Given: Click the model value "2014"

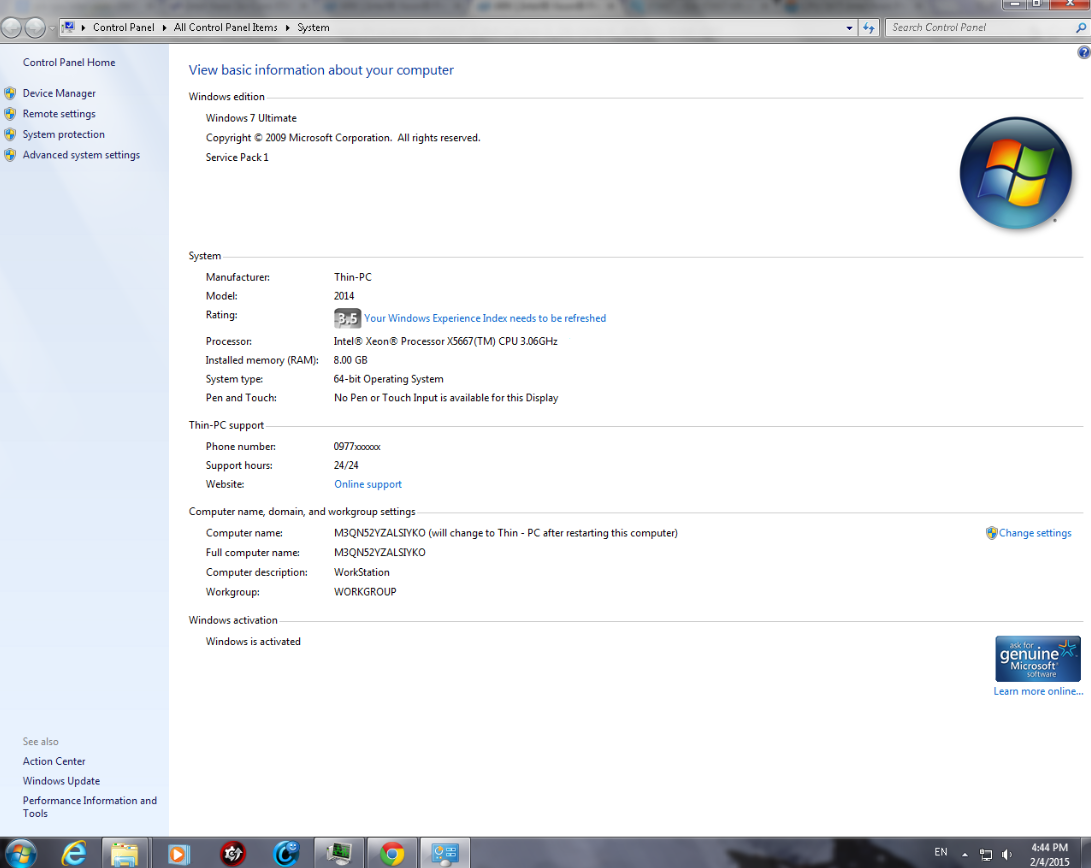Looking at the screenshot, I should coord(344,296).
